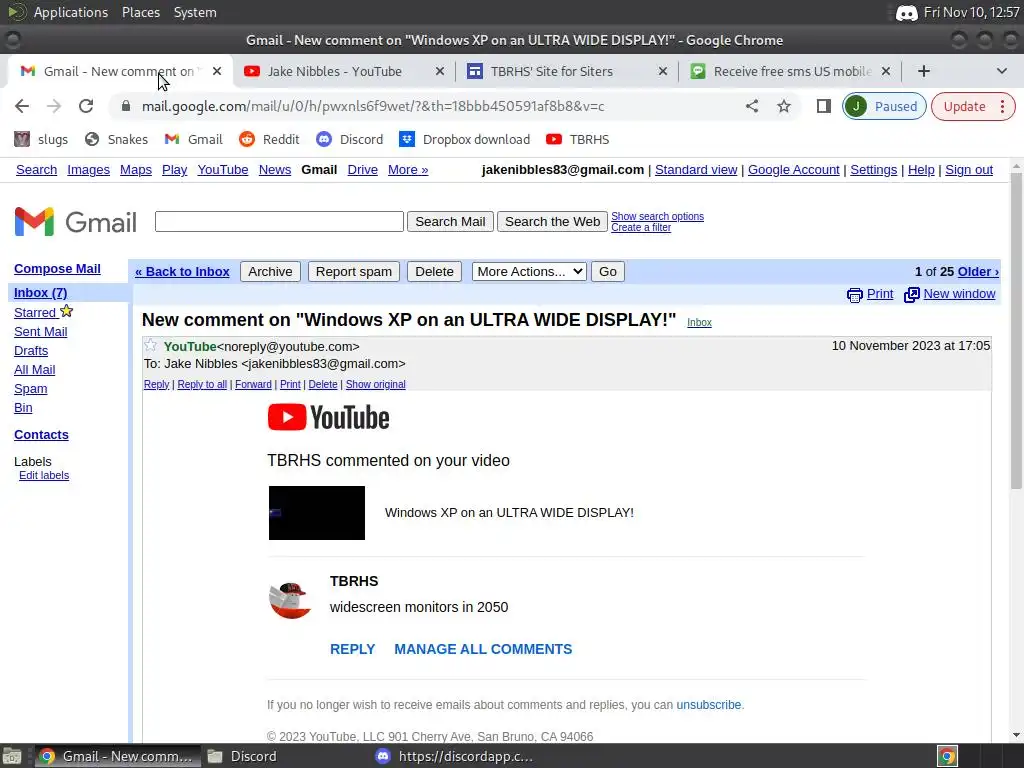Close the TBRHS' Site for Siters tab
Viewport: 1024px width, 768px height.
[662, 71]
